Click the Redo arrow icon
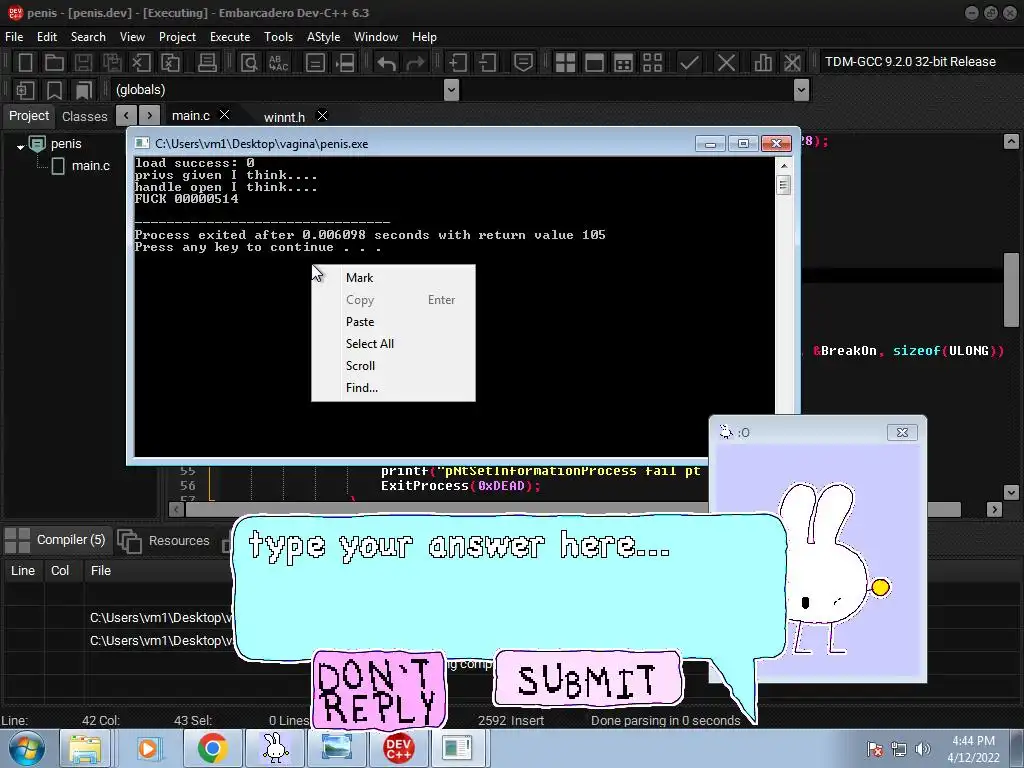The height and width of the screenshot is (768, 1024). click(x=415, y=63)
